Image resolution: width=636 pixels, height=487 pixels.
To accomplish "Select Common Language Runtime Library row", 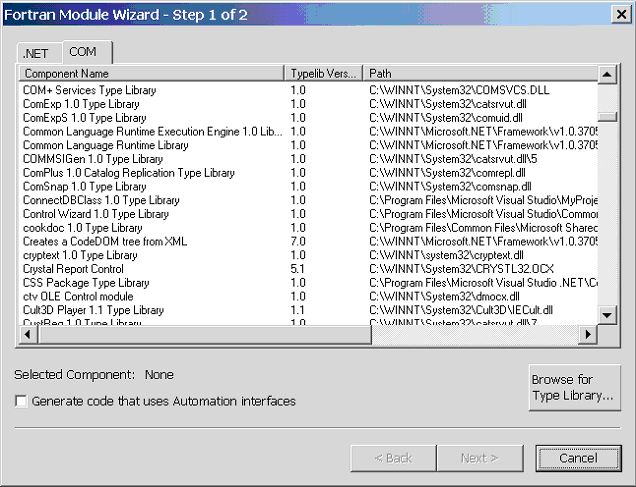I will (x=308, y=145).
